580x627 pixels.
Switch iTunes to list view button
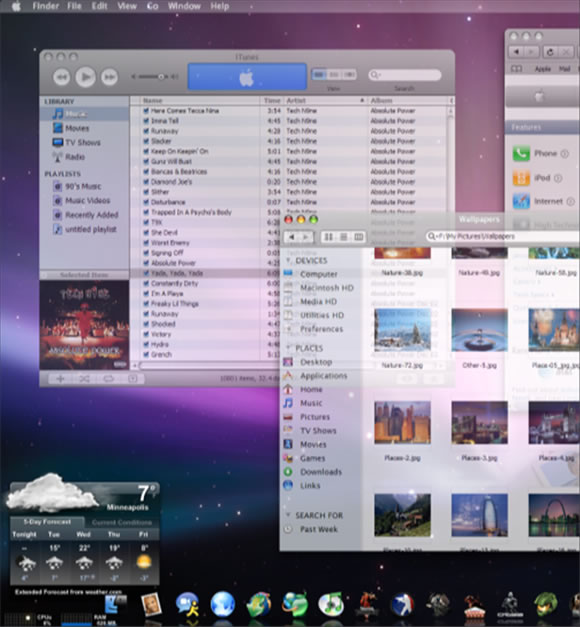[x=319, y=75]
